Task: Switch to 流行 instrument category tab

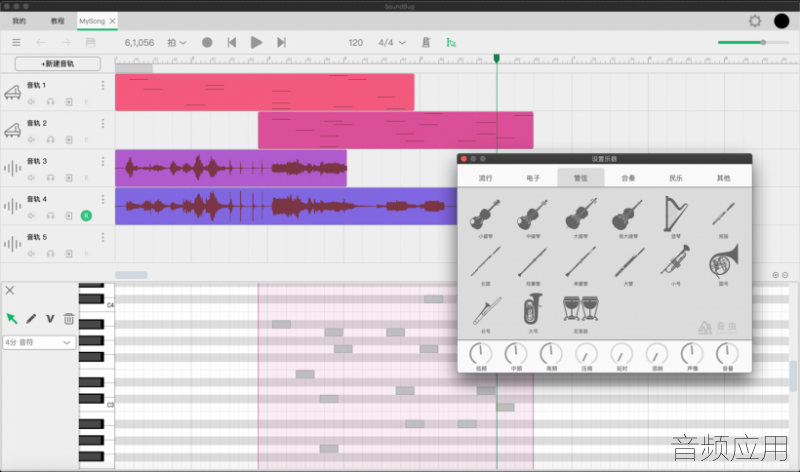Action: point(485,178)
